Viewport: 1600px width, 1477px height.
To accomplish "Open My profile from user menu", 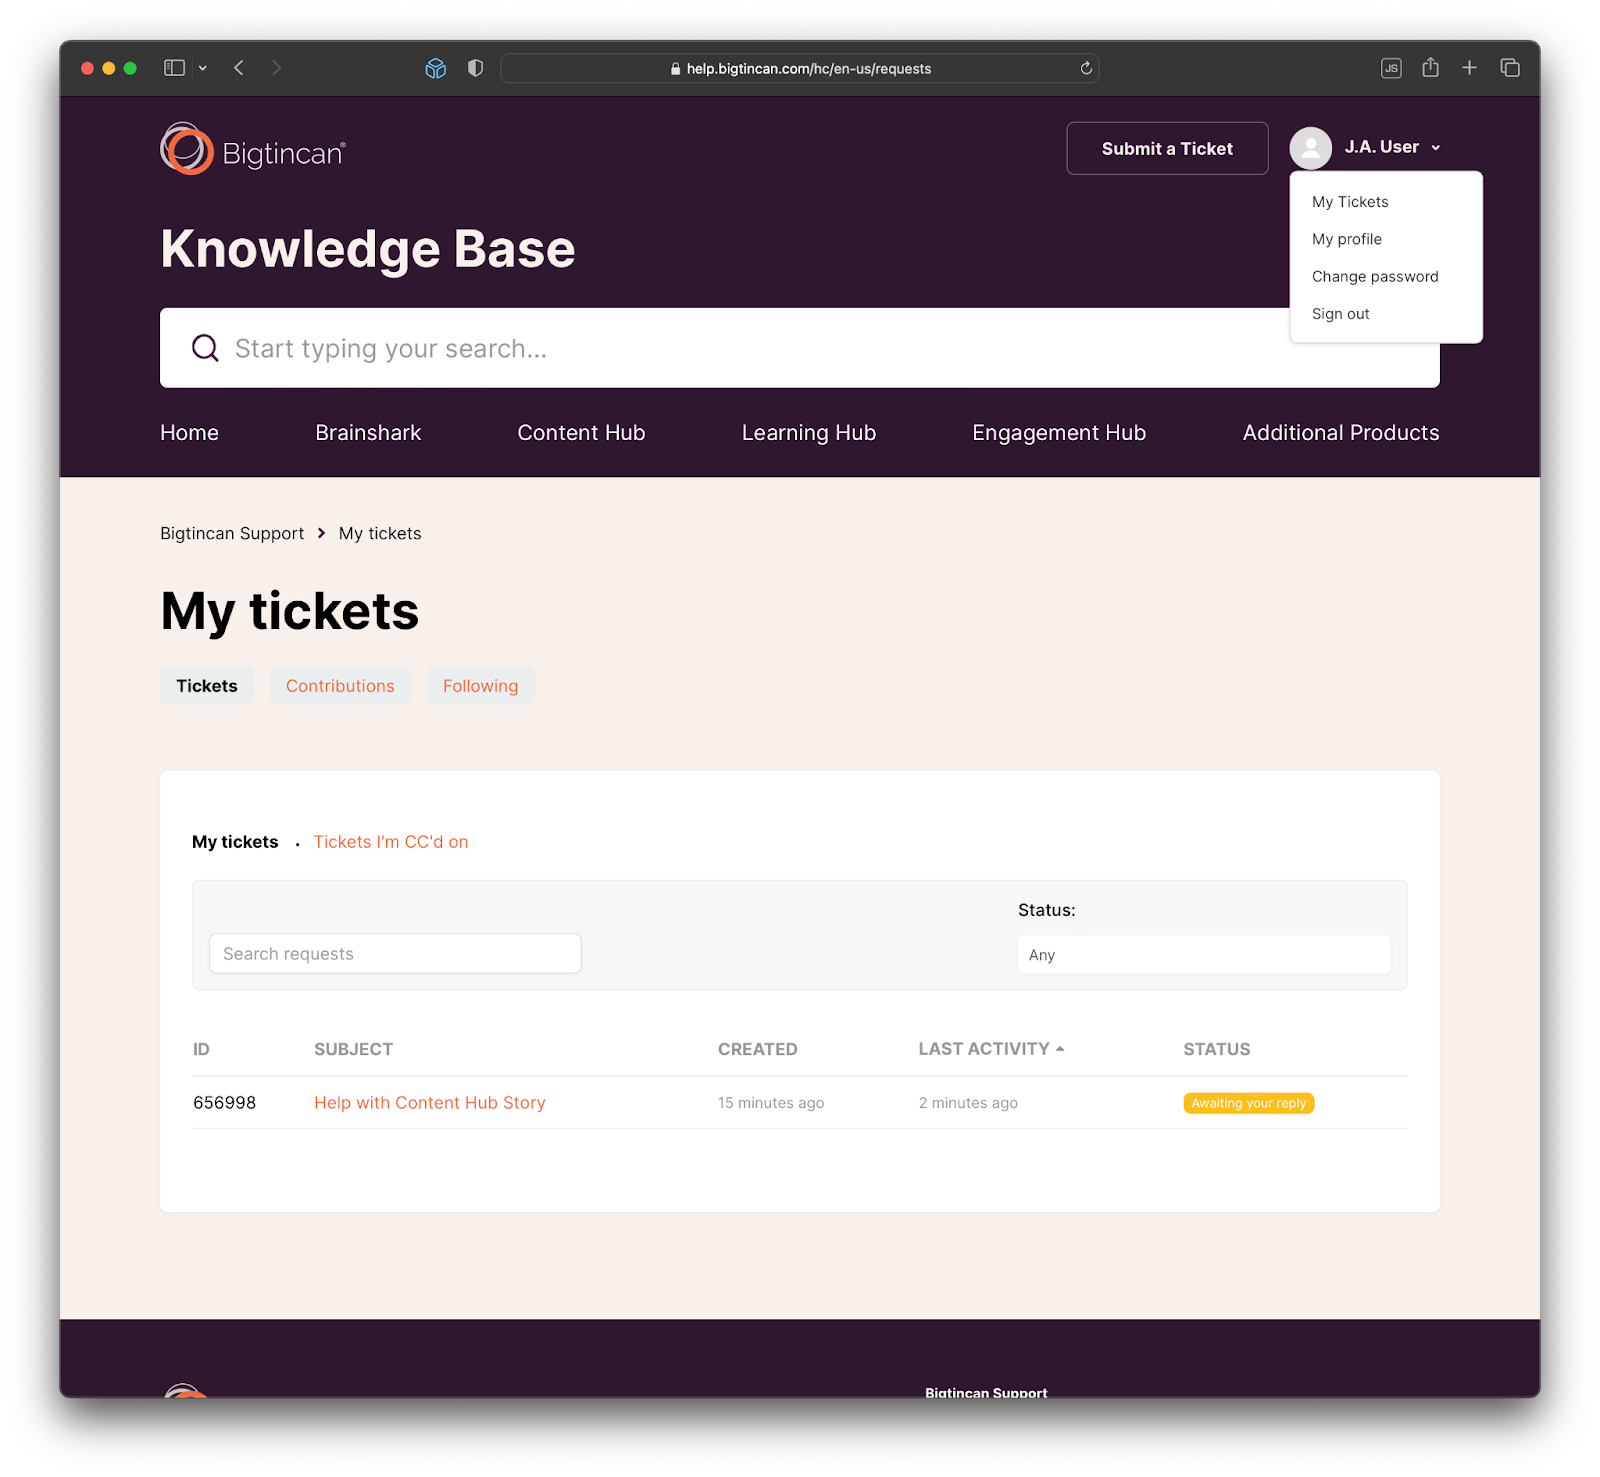I will point(1346,239).
